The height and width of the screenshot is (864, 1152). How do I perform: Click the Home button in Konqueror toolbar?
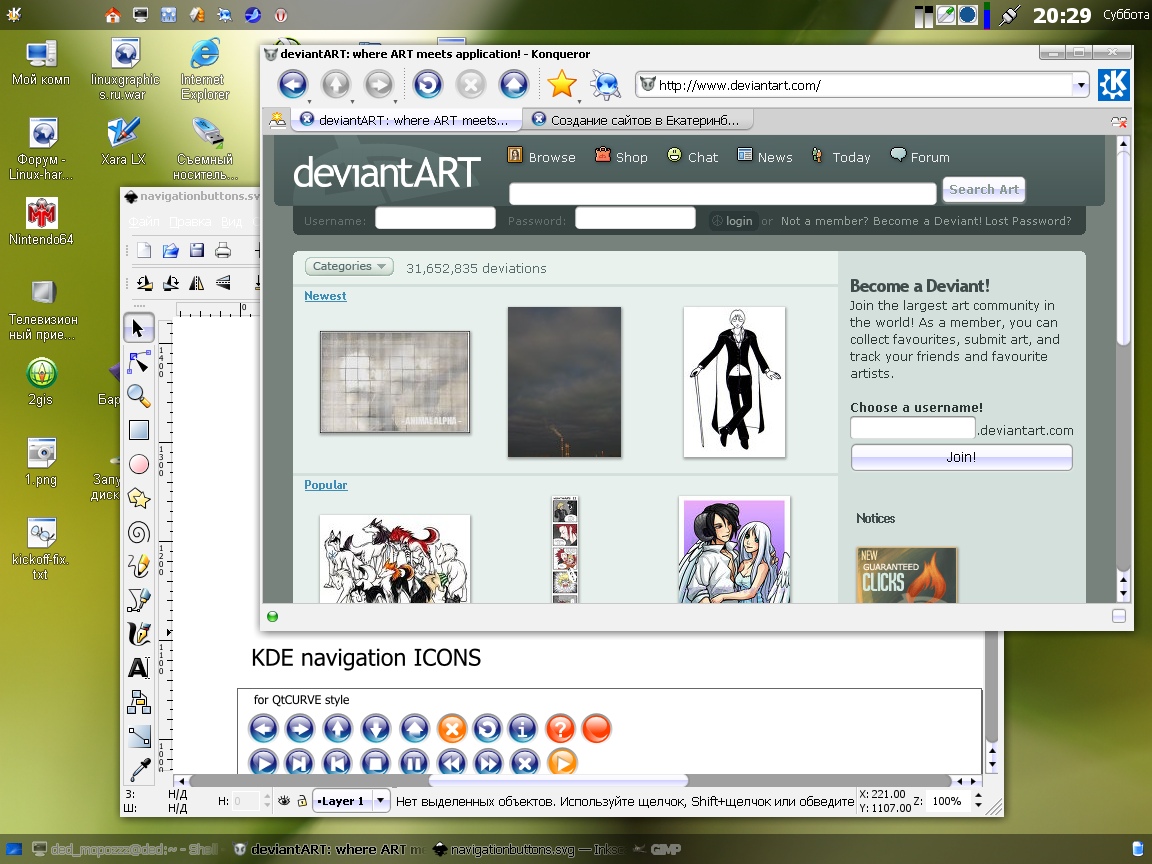click(514, 84)
